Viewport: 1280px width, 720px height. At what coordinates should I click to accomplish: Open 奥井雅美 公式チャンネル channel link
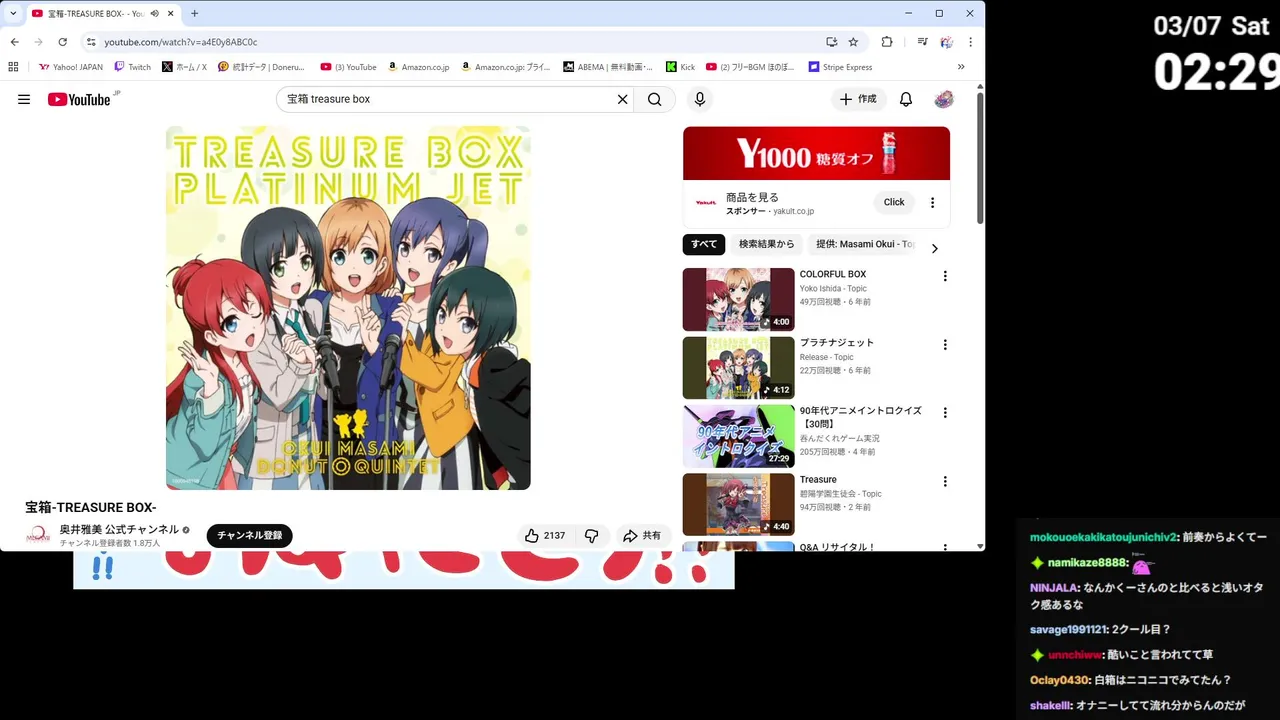[119, 529]
